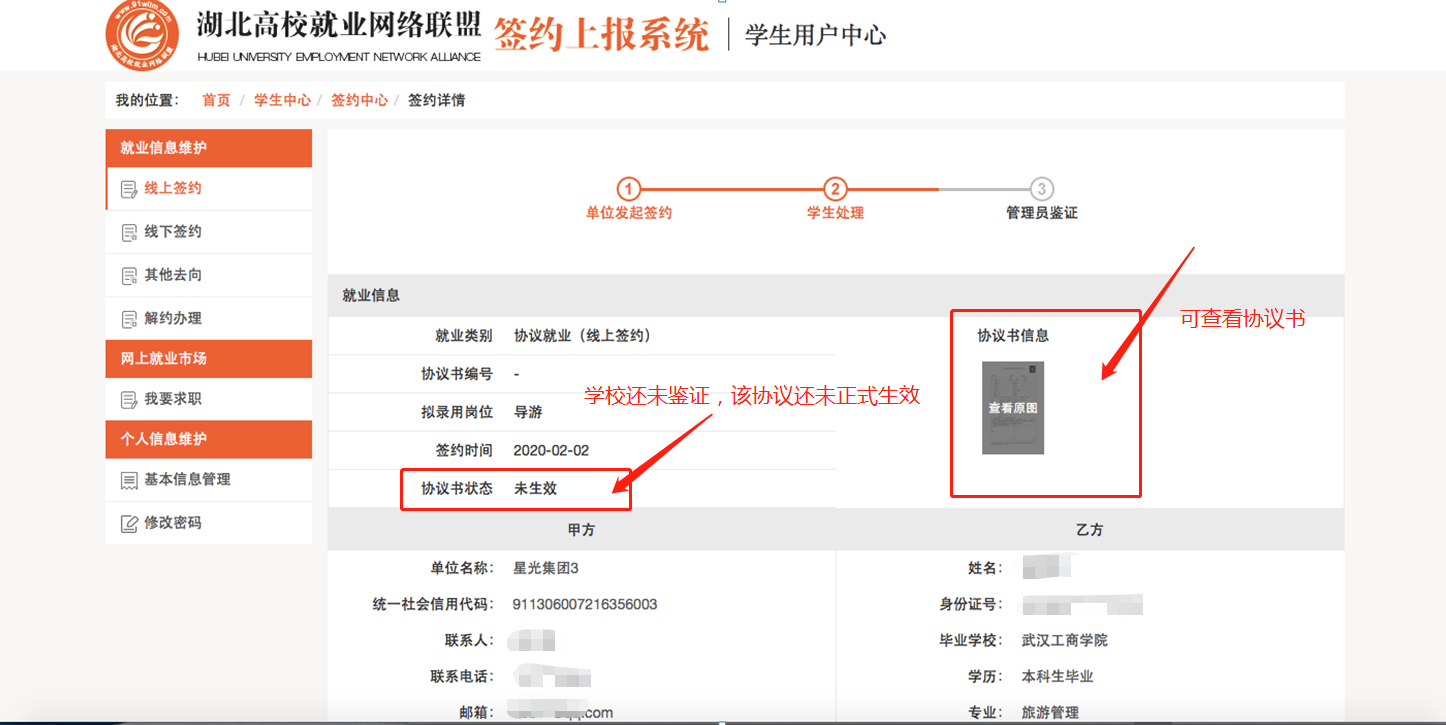Viewport: 1446px width, 725px height.
Task: Click the 解约办理 sidebar icon
Action: pyautogui.click(x=129, y=319)
